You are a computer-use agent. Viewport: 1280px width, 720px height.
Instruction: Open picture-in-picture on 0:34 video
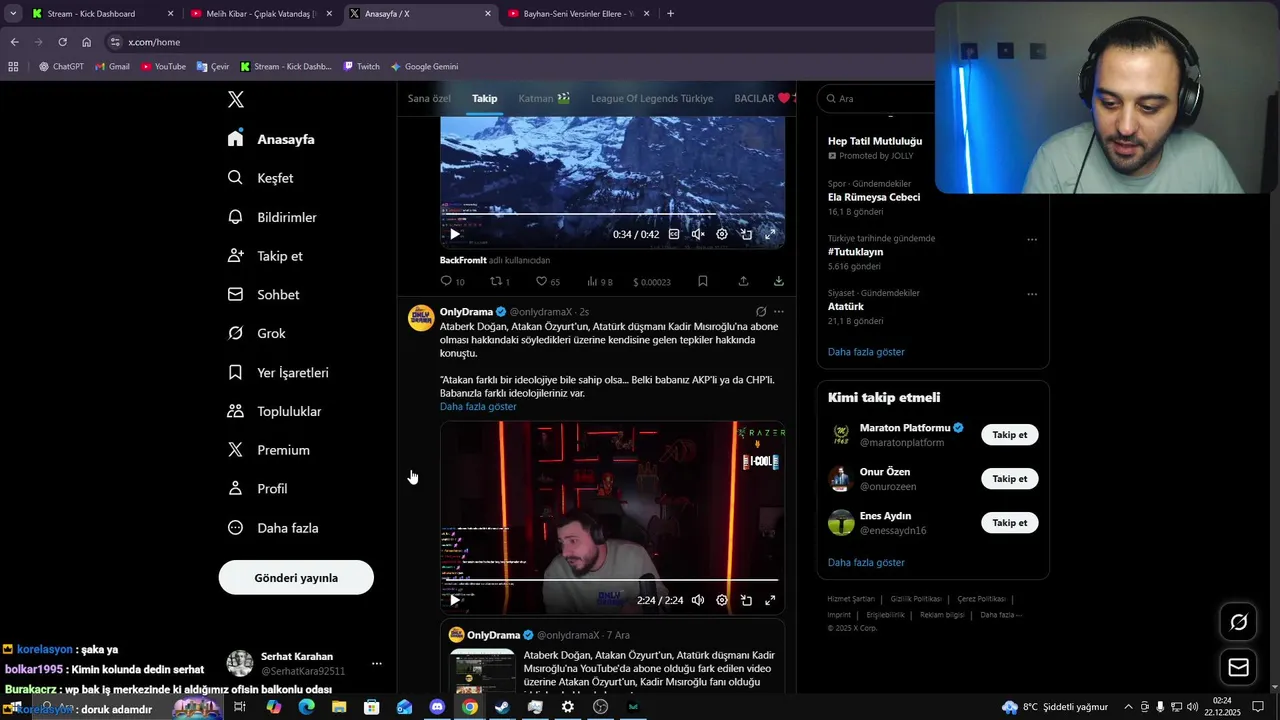point(746,234)
